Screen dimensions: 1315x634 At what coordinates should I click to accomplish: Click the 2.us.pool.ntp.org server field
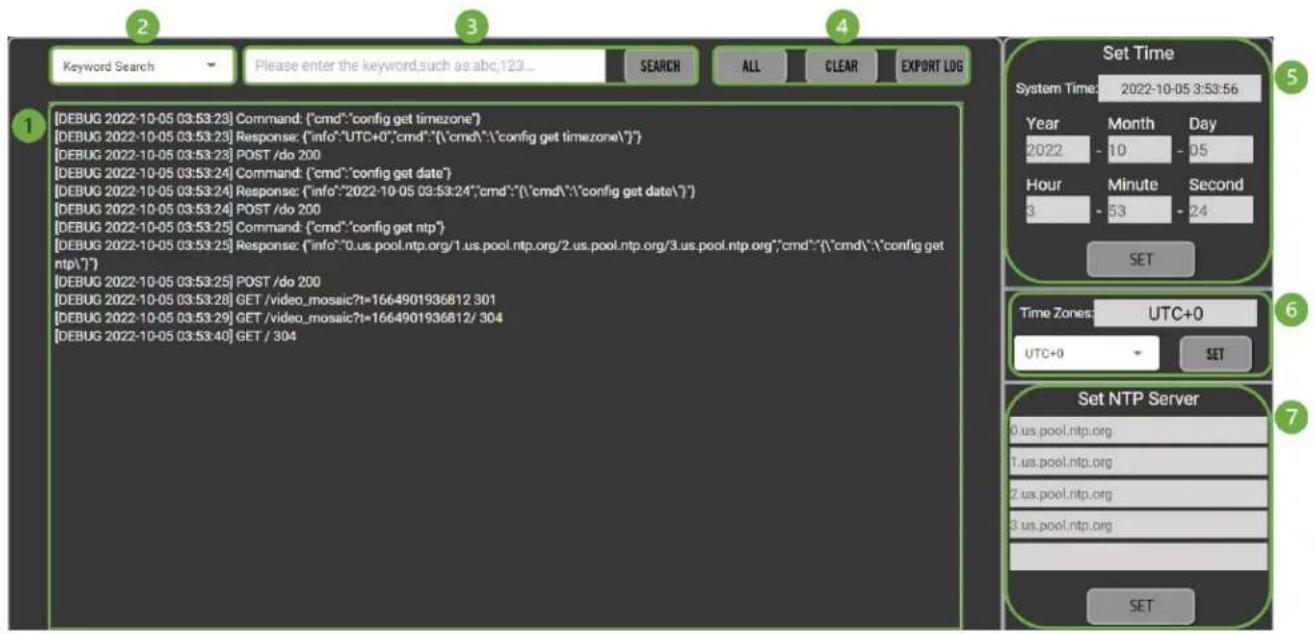point(1138,494)
